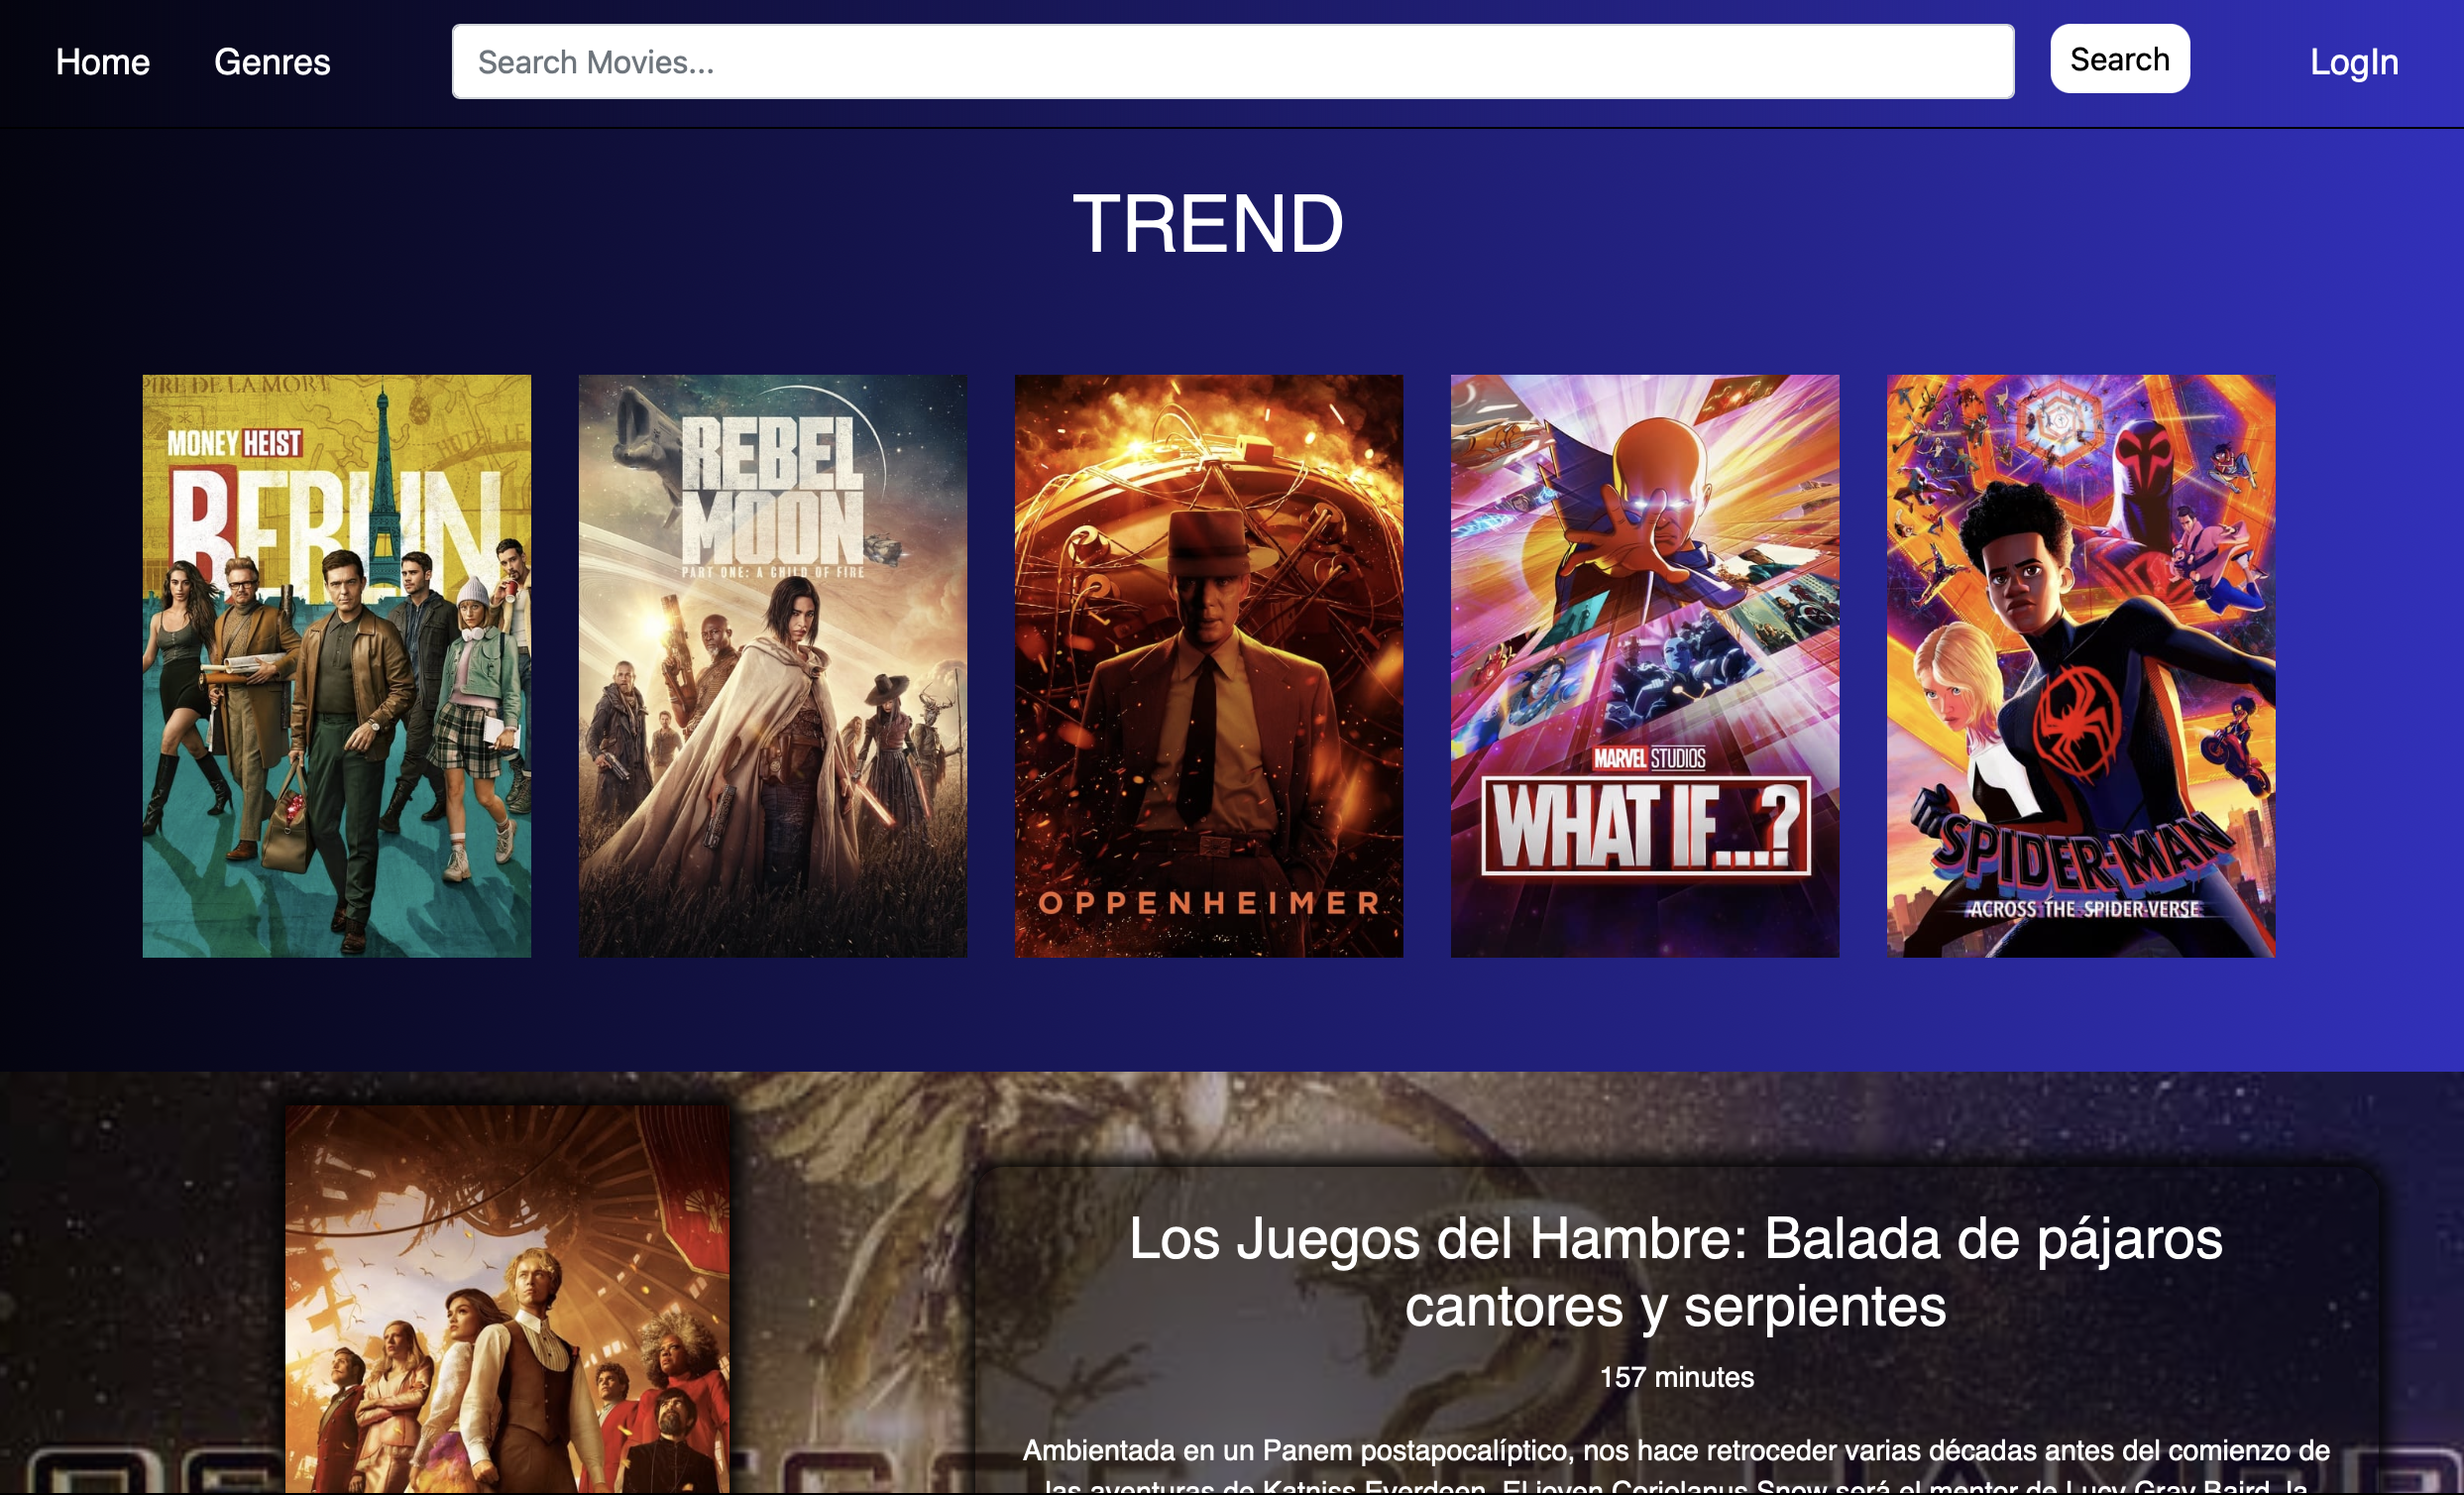Click the TREND section heading

coord(1208,224)
